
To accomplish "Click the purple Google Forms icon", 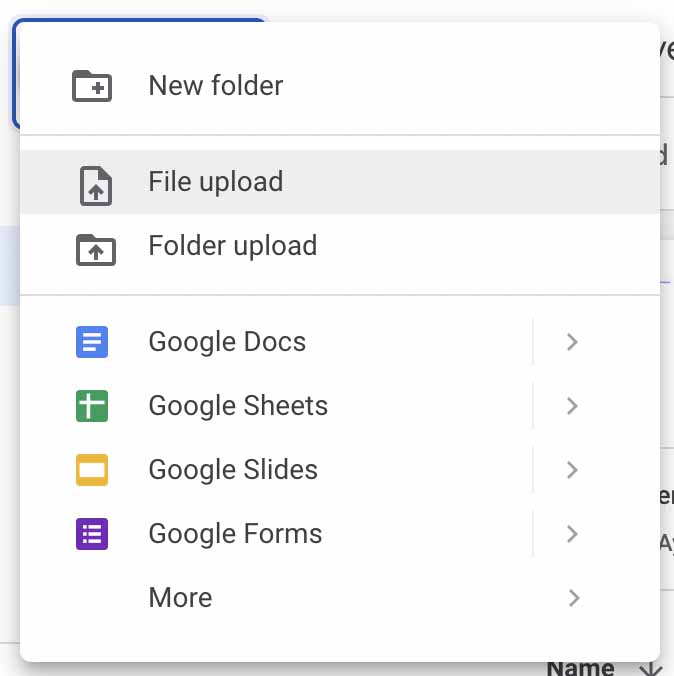I will pyautogui.click(x=92, y=534).
